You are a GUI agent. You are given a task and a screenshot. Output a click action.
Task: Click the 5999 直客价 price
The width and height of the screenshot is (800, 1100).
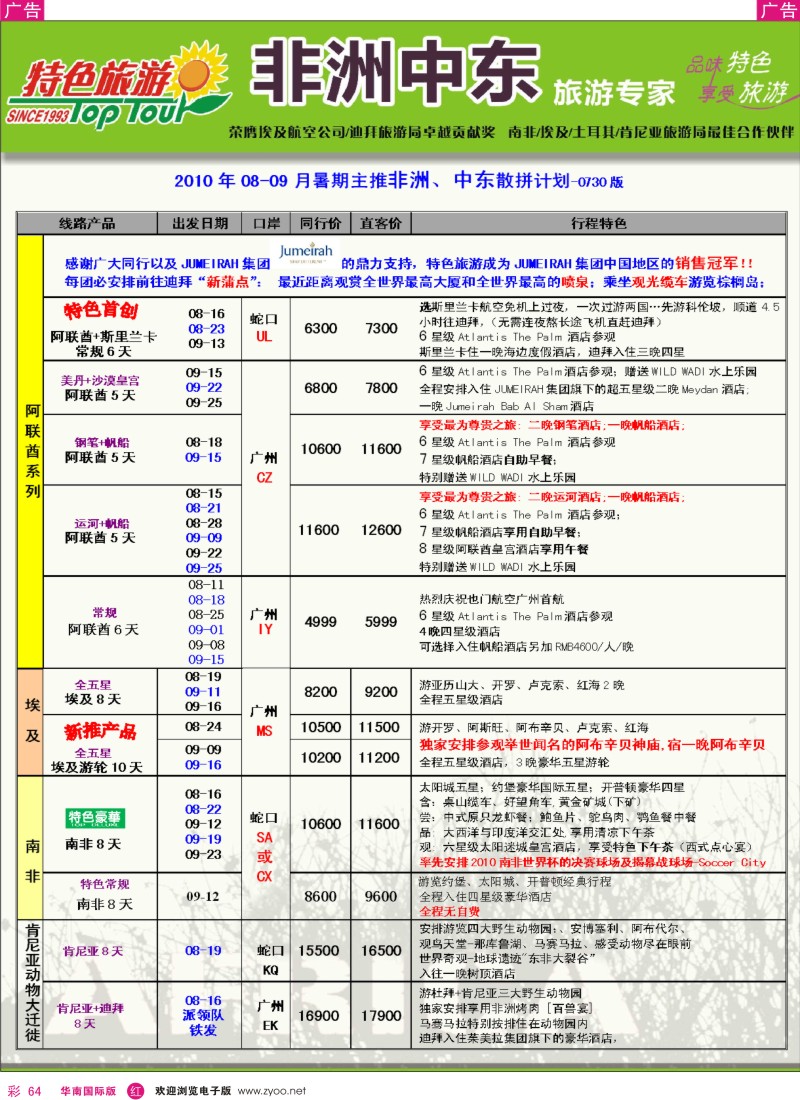point(380,622)
